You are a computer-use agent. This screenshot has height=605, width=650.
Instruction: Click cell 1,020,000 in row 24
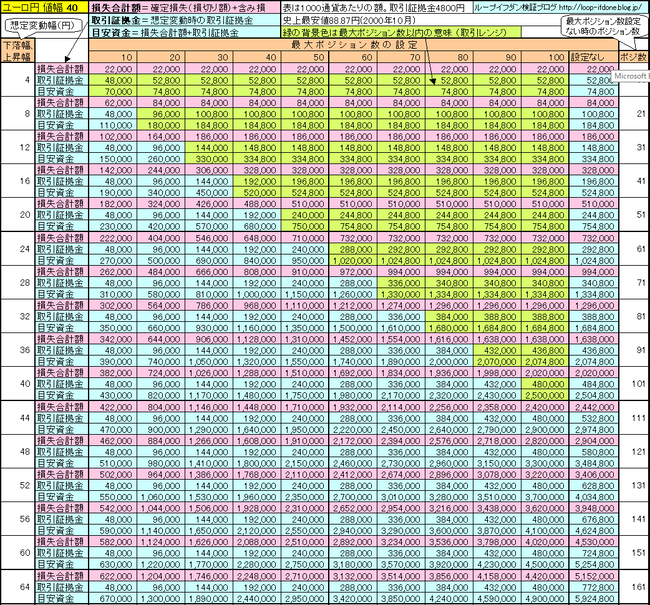coord(353,260)
